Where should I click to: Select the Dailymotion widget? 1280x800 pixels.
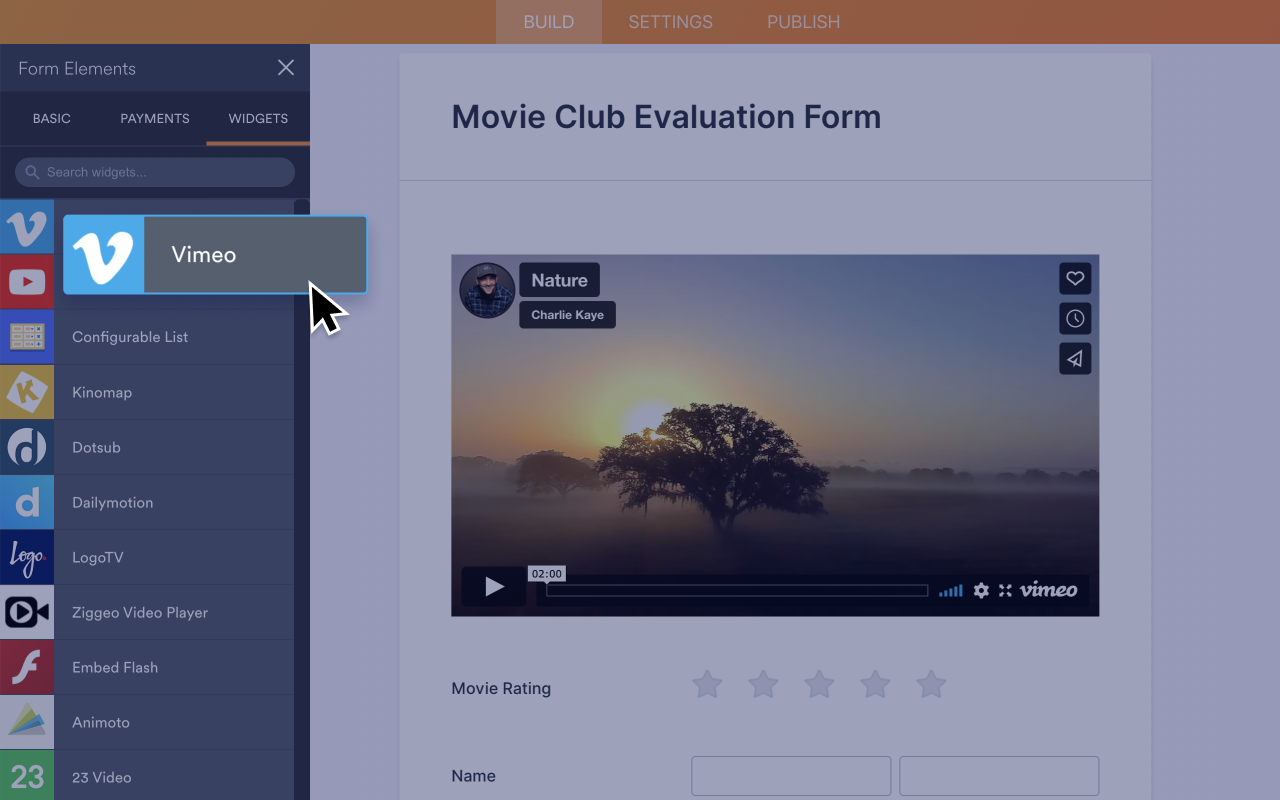[112, 502]
